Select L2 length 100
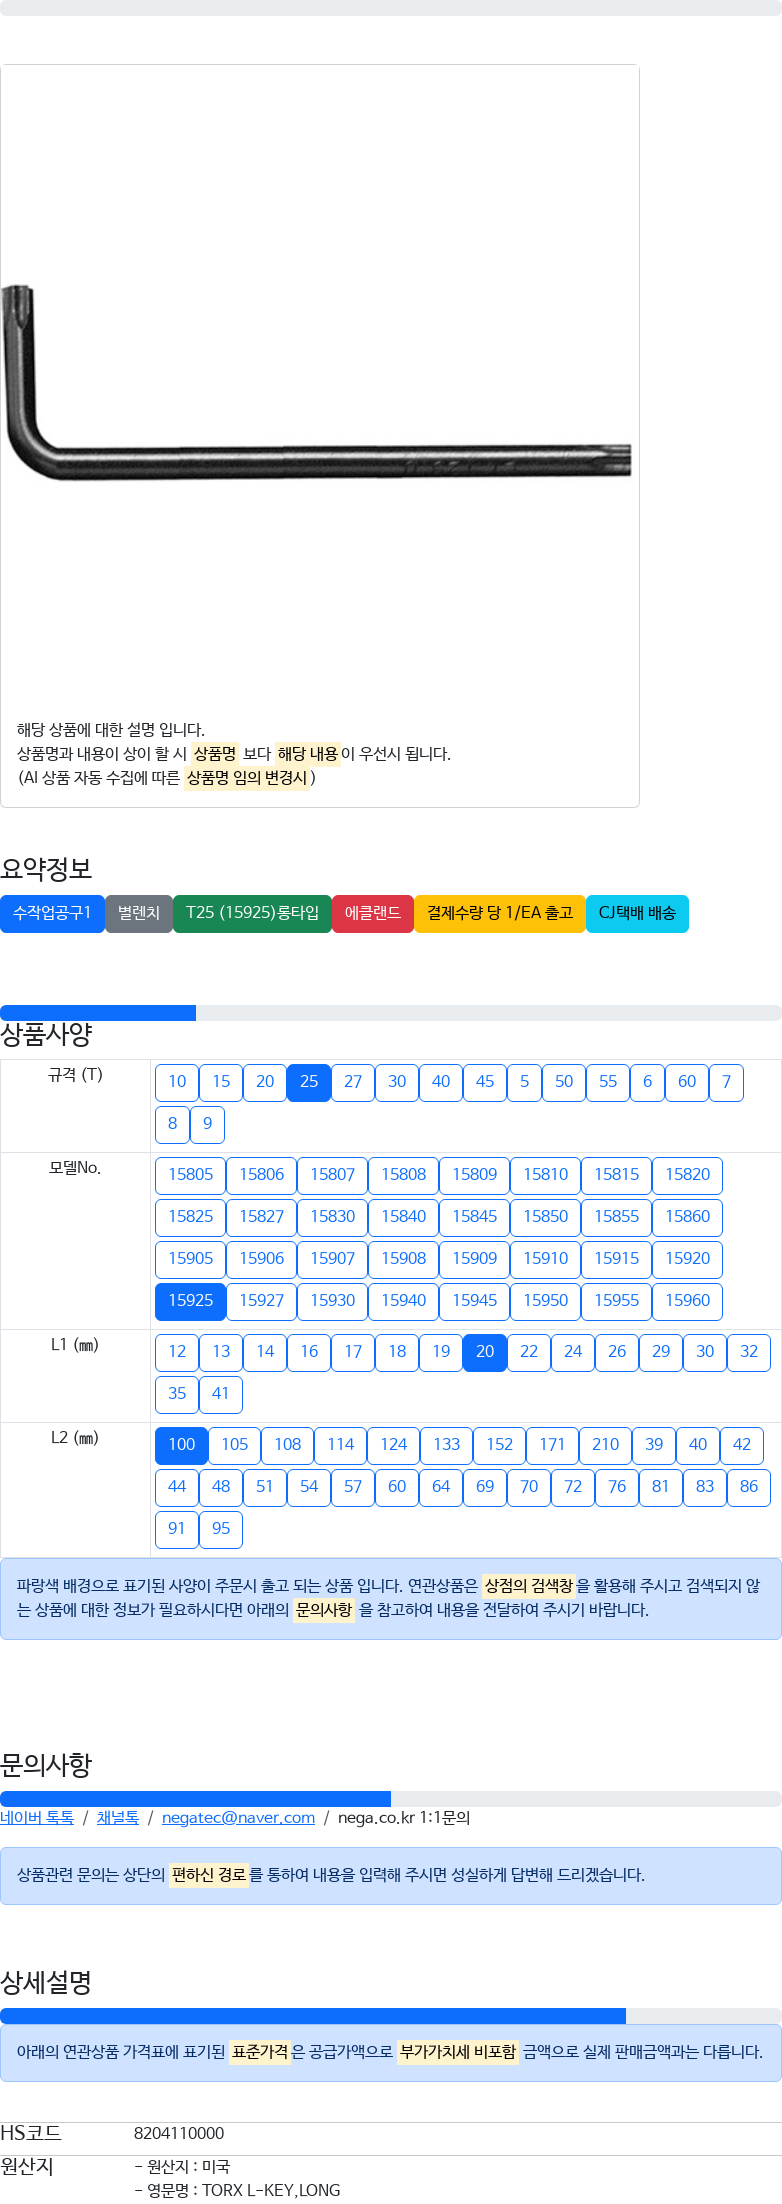782x2204 pixels. click(x=182, y=1445)
